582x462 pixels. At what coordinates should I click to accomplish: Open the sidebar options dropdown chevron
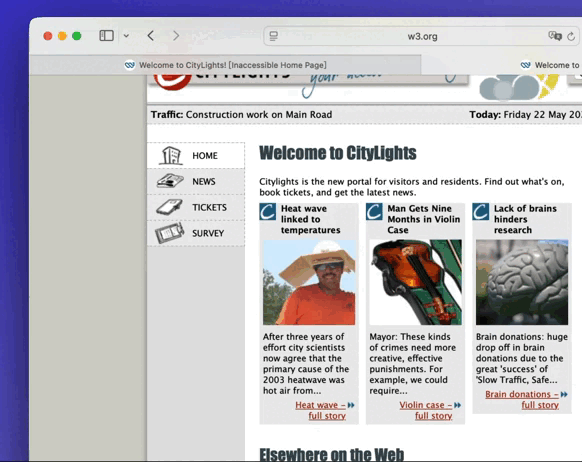126,36
